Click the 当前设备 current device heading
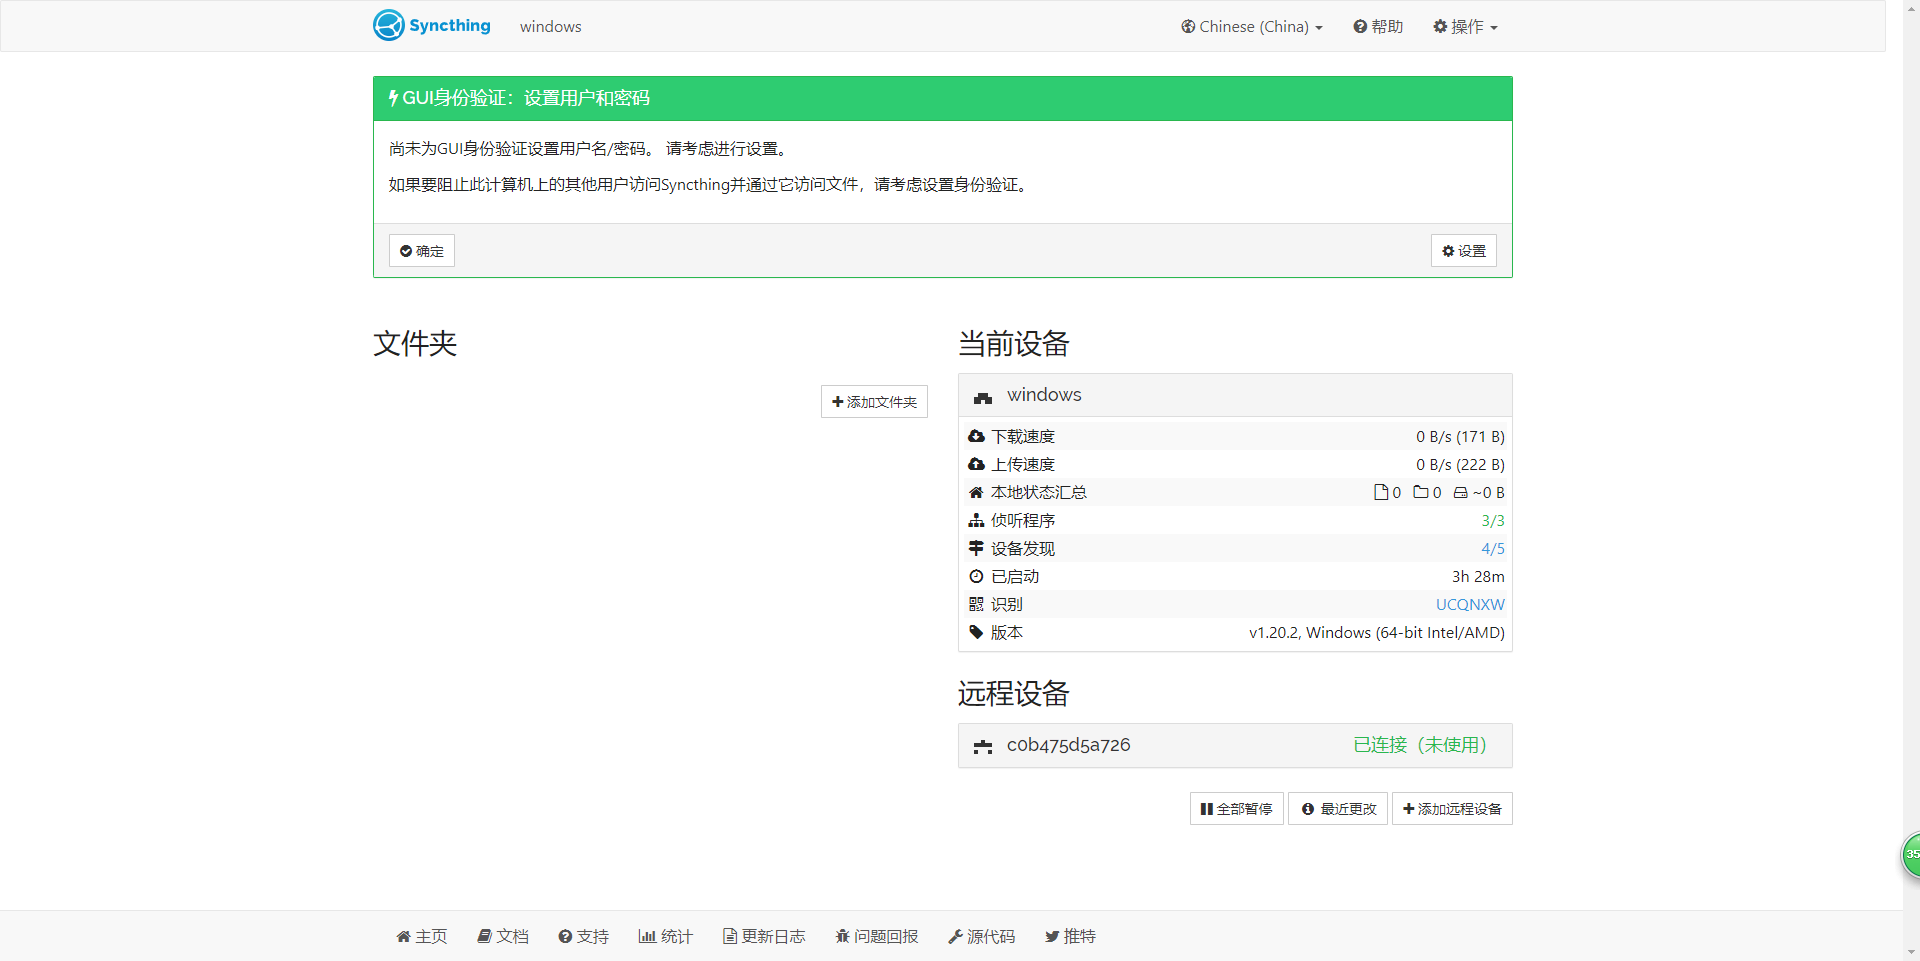The image size is (1920, 961). click(1014, 343)
